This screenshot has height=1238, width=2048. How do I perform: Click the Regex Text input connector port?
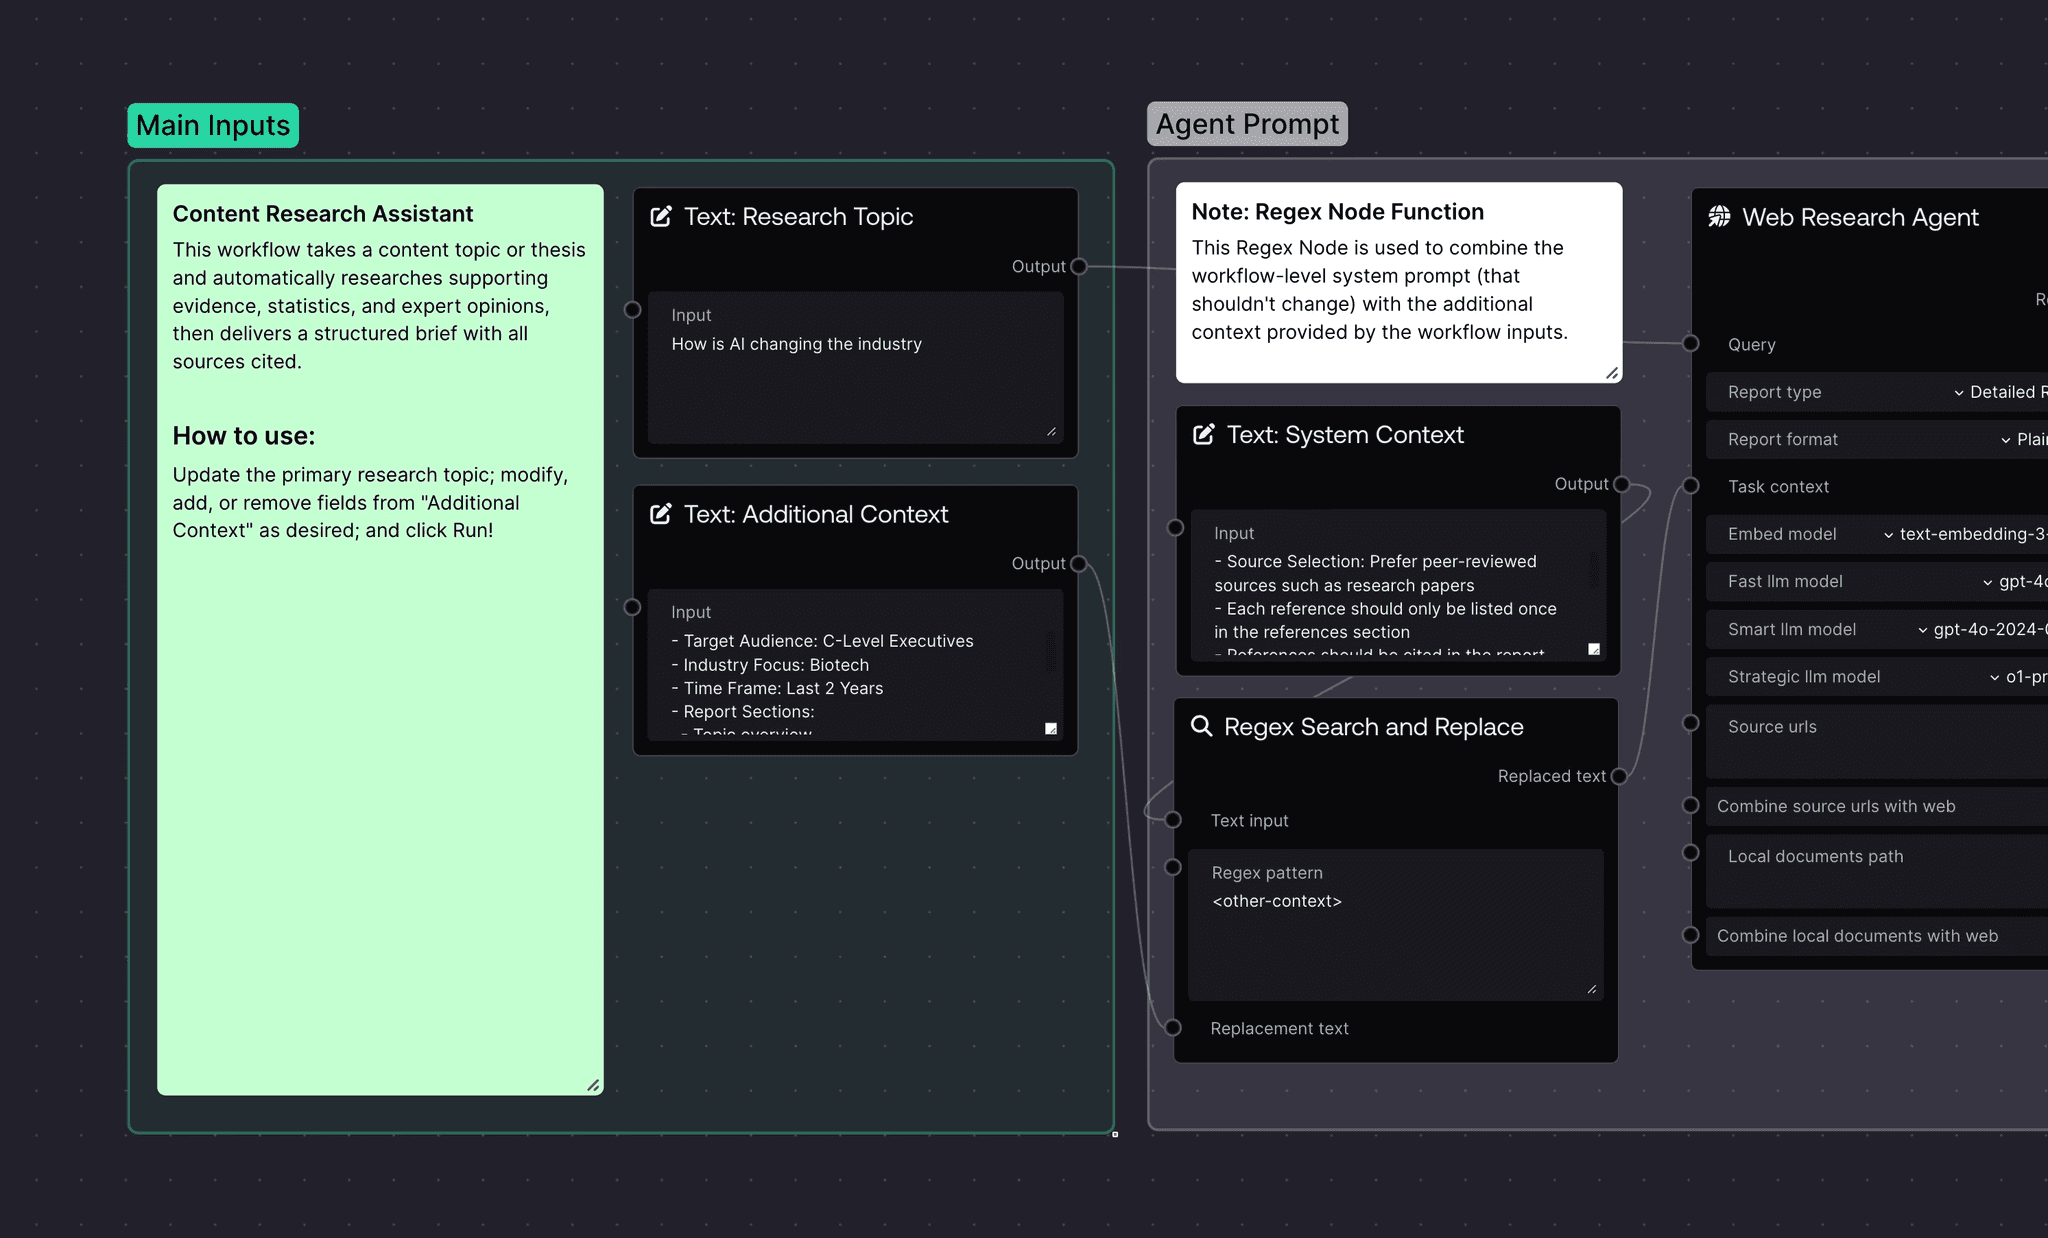point(1174,820)
